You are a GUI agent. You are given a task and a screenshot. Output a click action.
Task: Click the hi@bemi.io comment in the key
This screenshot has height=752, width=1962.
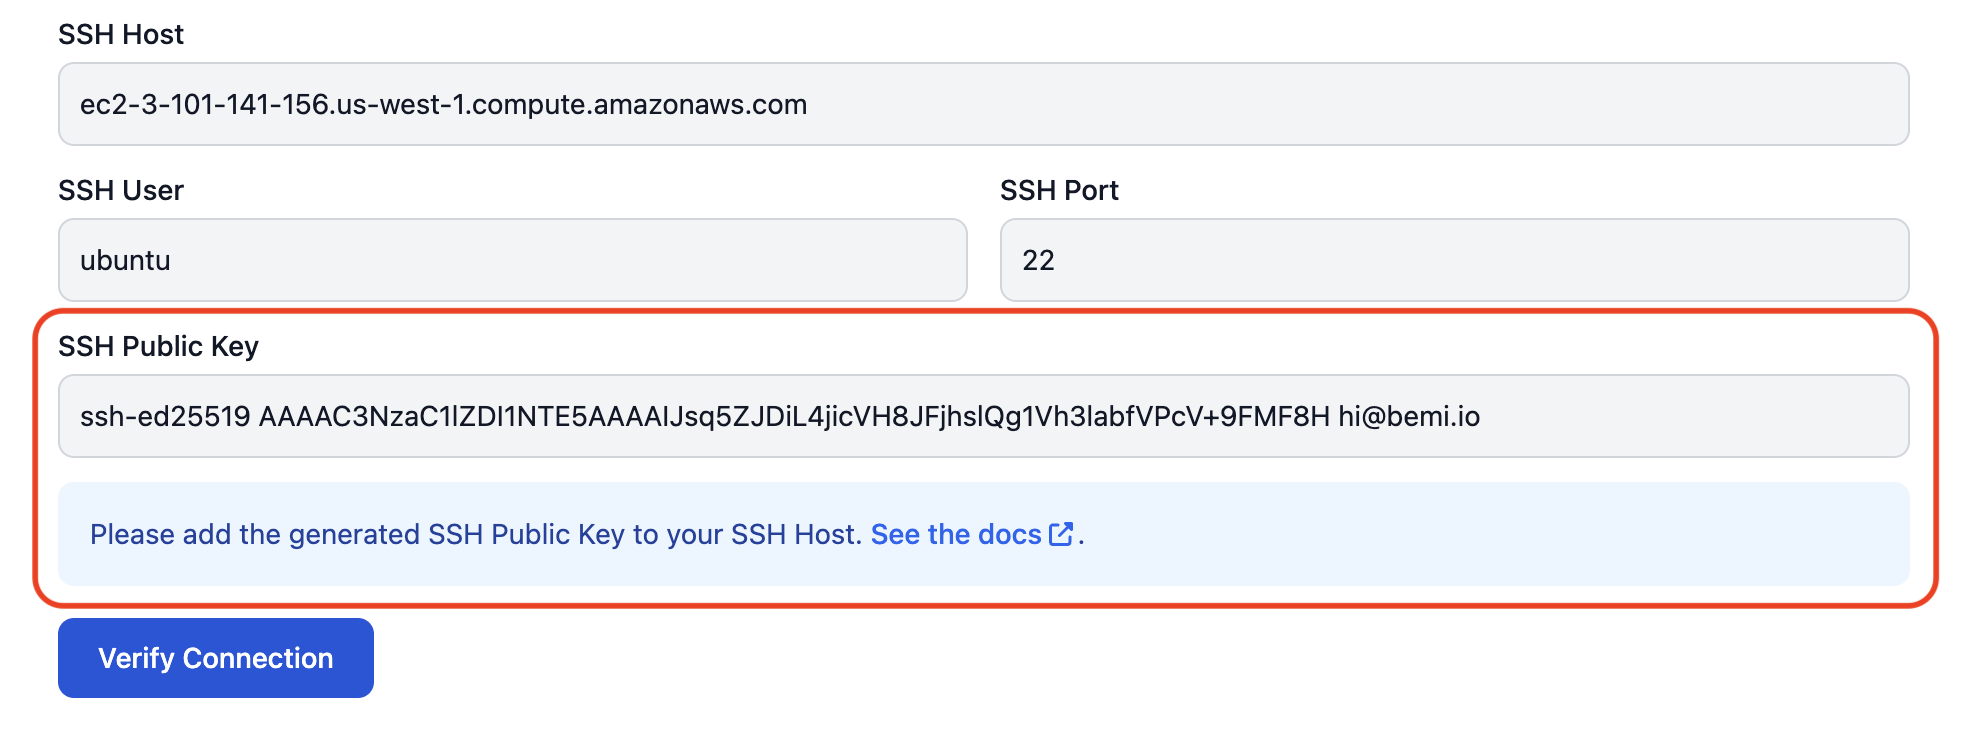pyautogui.click(x=1409, y=416)
